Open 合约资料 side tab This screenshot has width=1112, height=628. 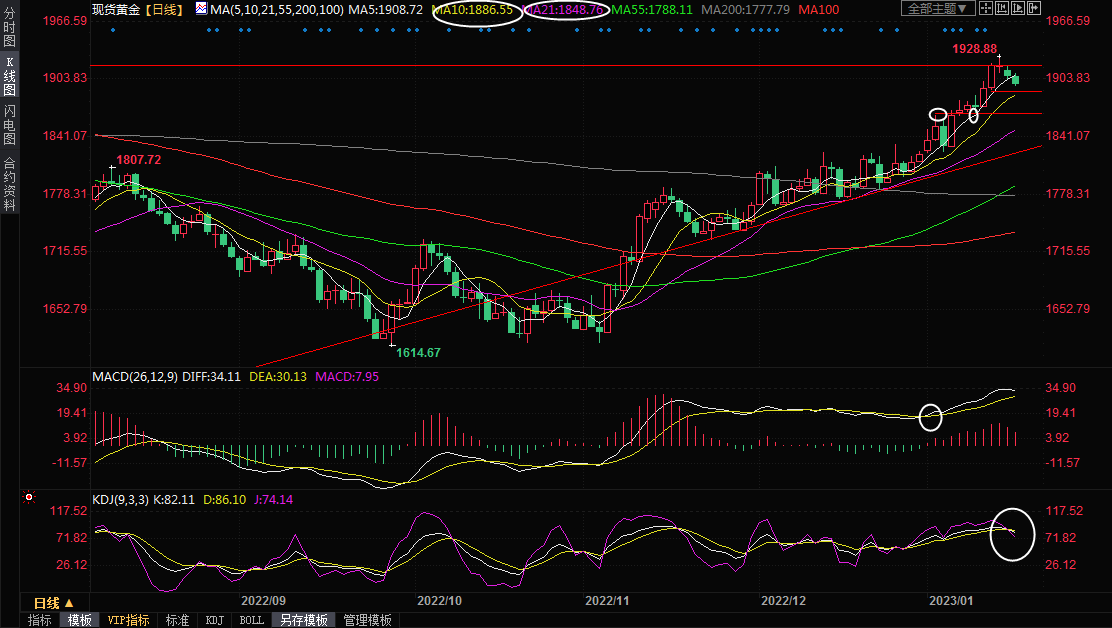[10, 183]
